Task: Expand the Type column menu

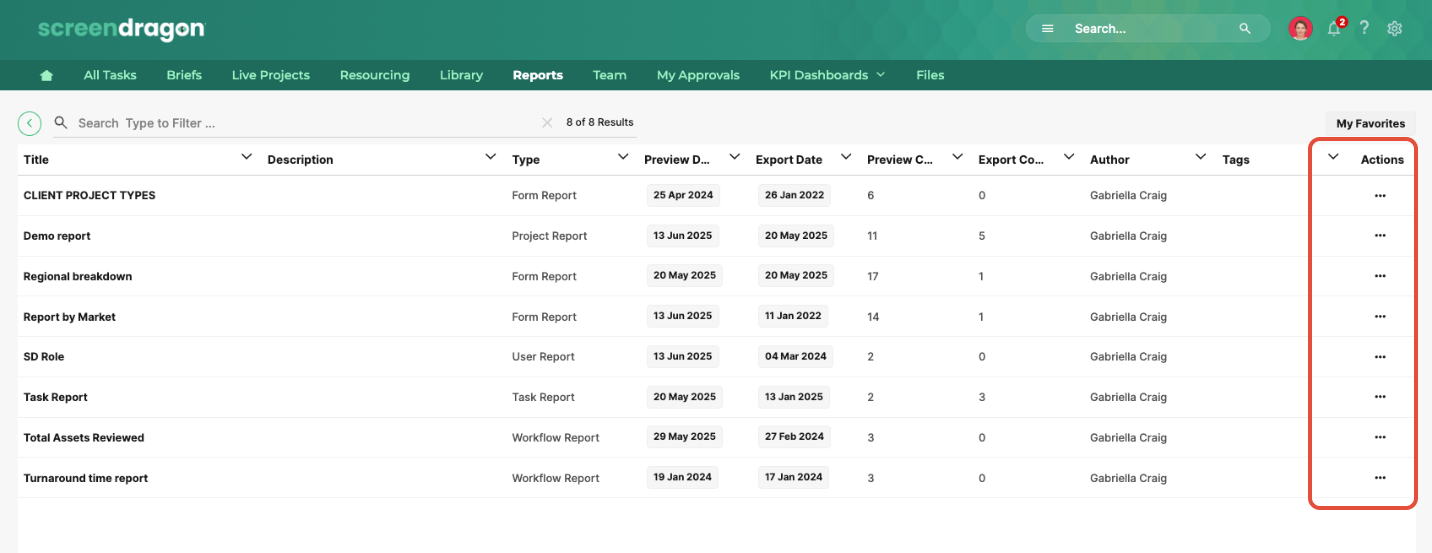Action: pyautogui.click(x=623, y=157)
